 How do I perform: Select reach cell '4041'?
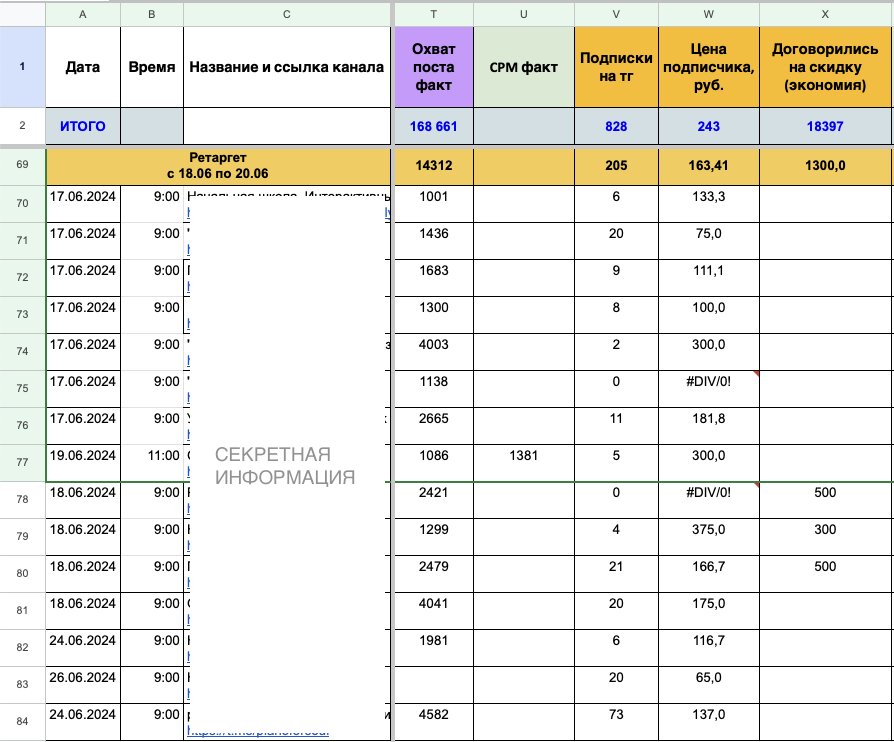(x=434, y=611)
